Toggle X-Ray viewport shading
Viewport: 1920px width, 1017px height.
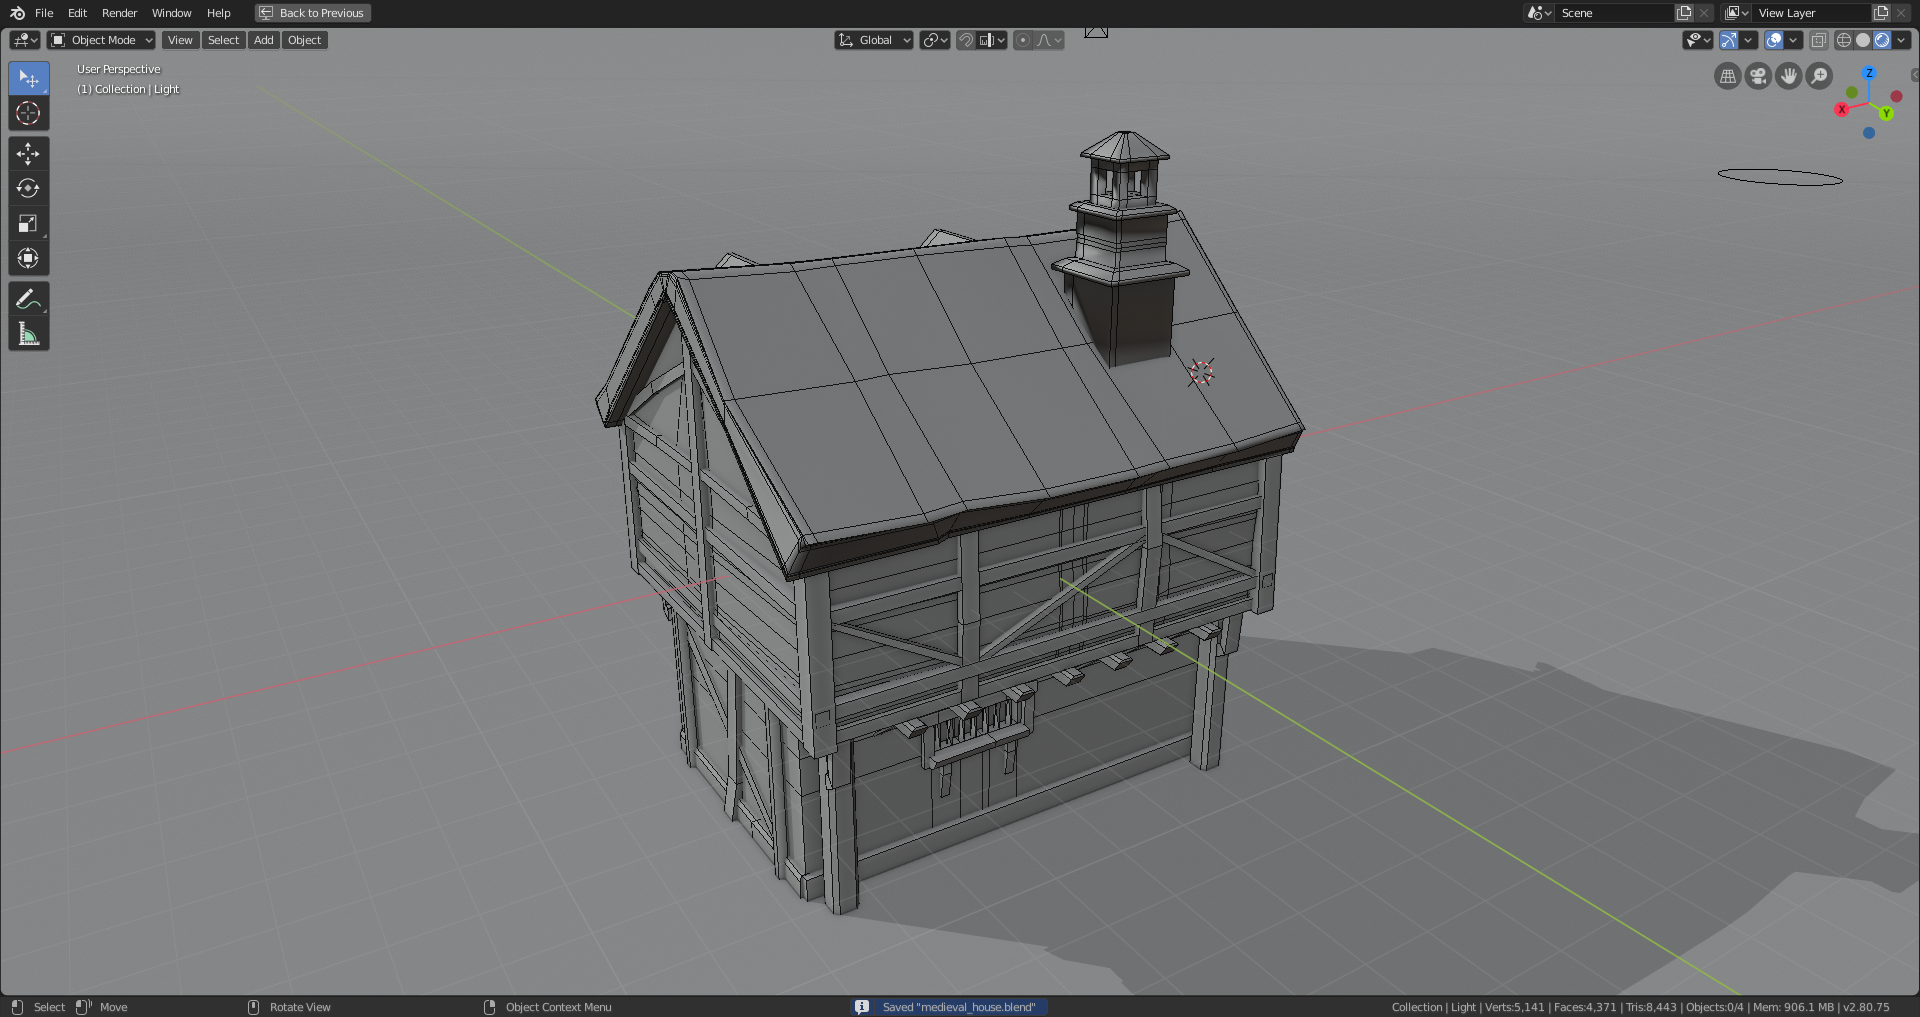point(1820,40)
